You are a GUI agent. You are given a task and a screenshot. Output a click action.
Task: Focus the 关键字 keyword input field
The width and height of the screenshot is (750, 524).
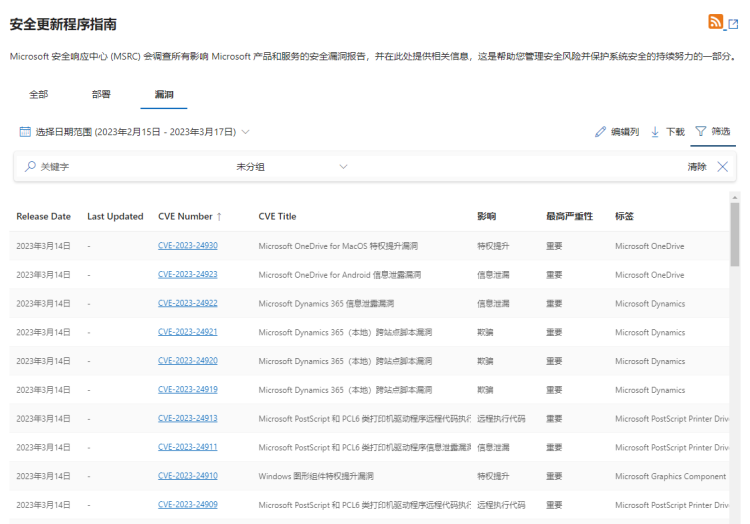(120, 167)
